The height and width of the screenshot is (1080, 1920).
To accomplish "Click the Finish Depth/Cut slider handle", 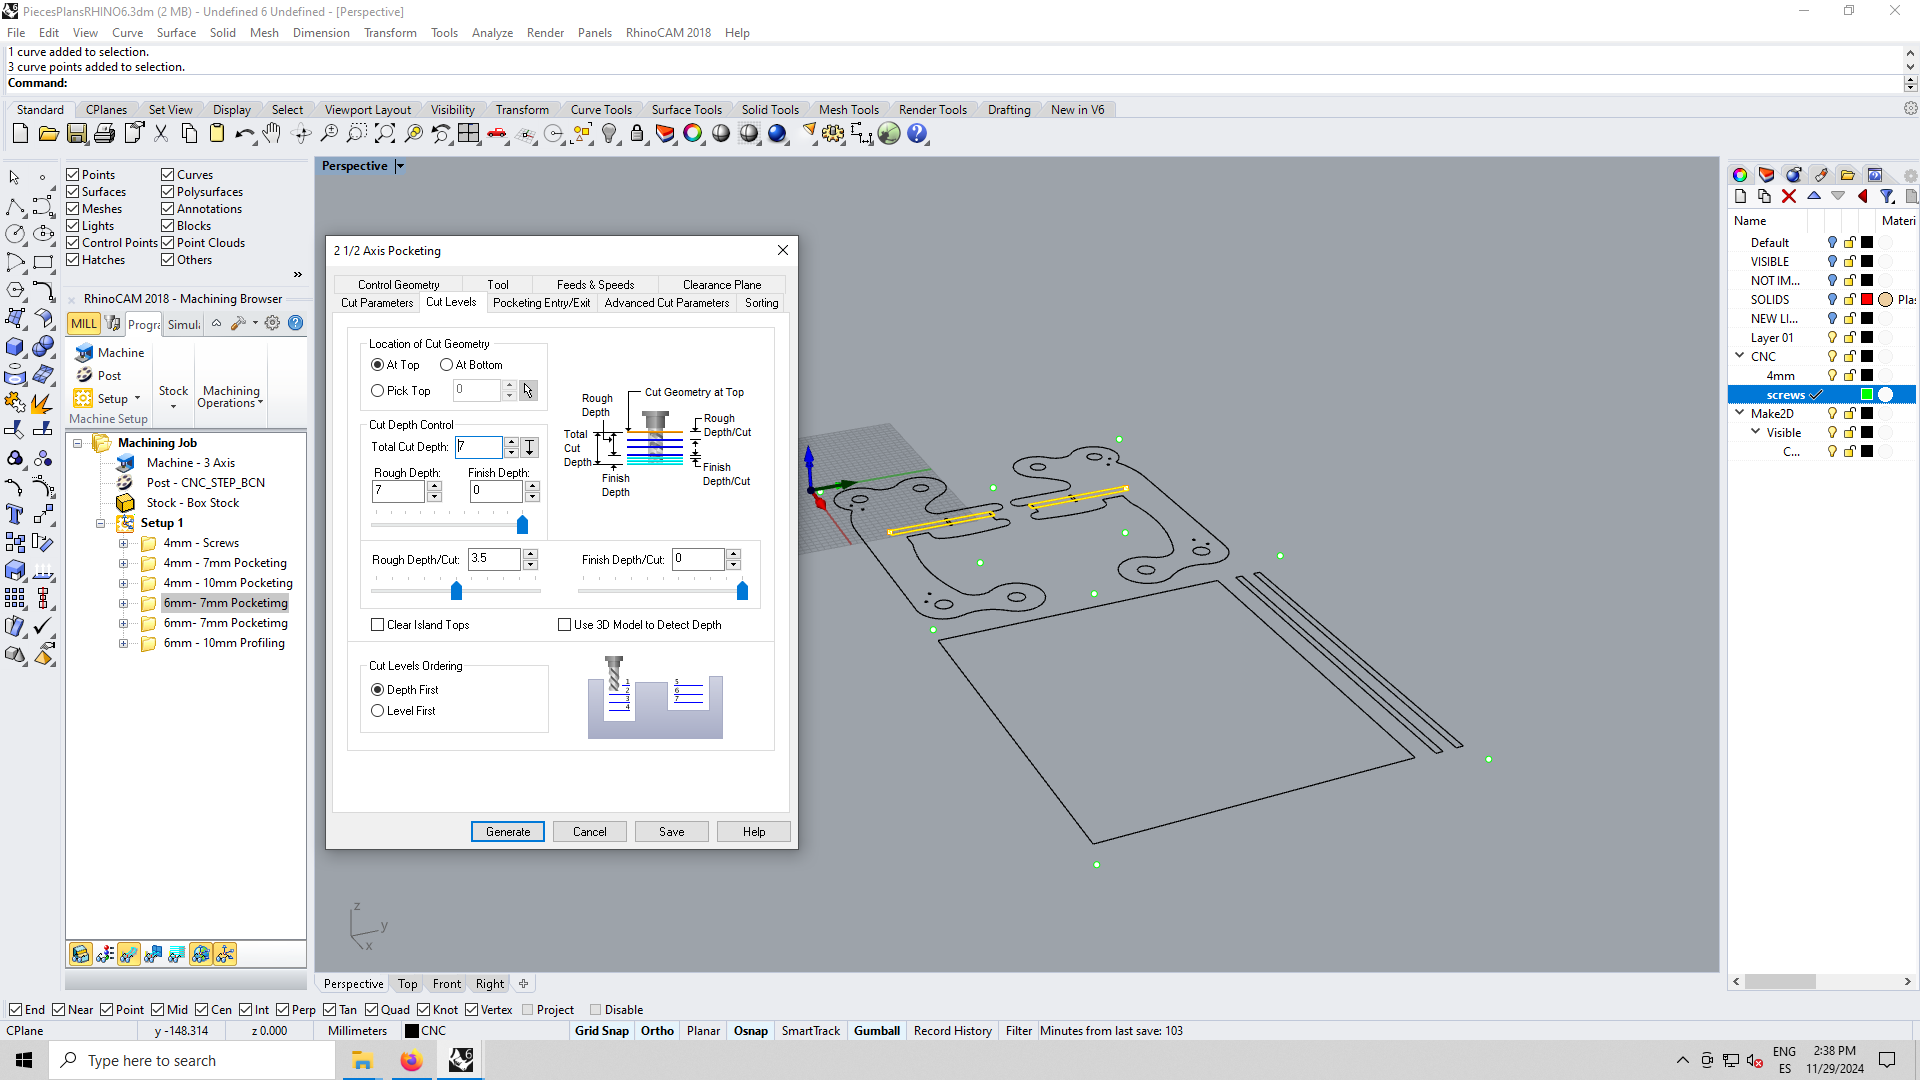I will coord(743,591).
